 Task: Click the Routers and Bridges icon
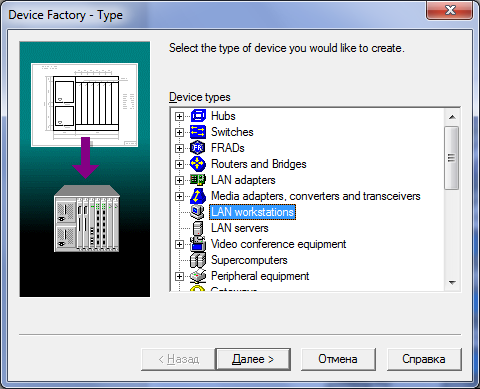coord(198,164)
